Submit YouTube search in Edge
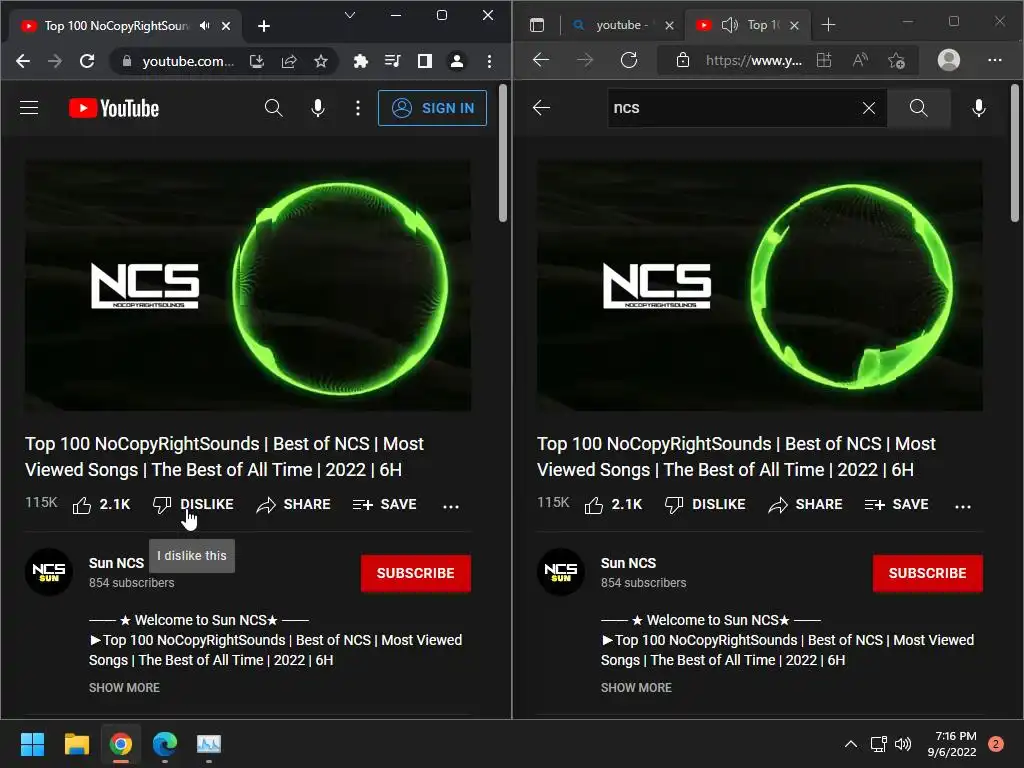1024x768 pixels. point(918,108)
